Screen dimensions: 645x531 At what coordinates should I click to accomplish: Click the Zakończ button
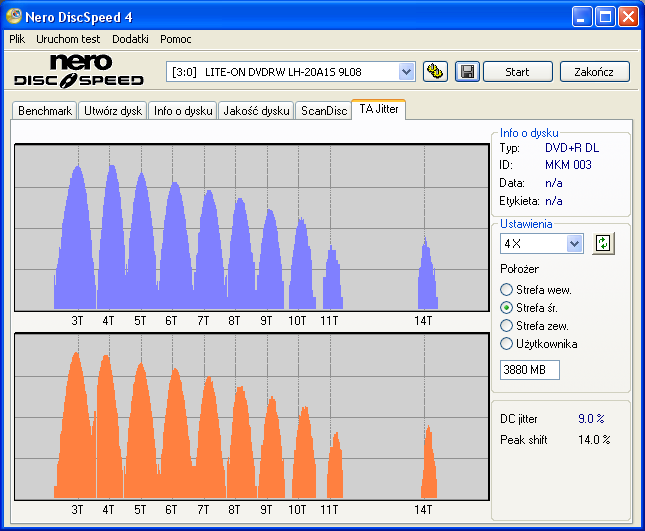pos(594,72)
